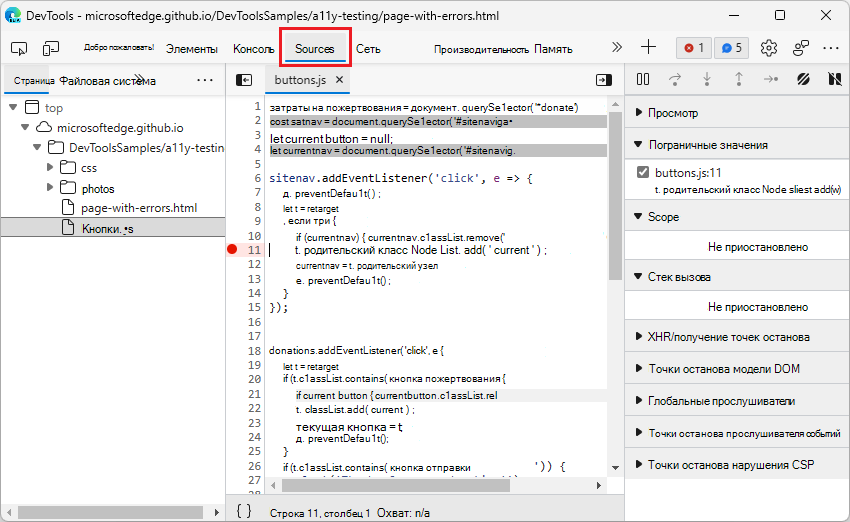Hide the debugger sidebar icon
Image resolution: width=850 pixels, height=522 pixels.
click(604, 80)
